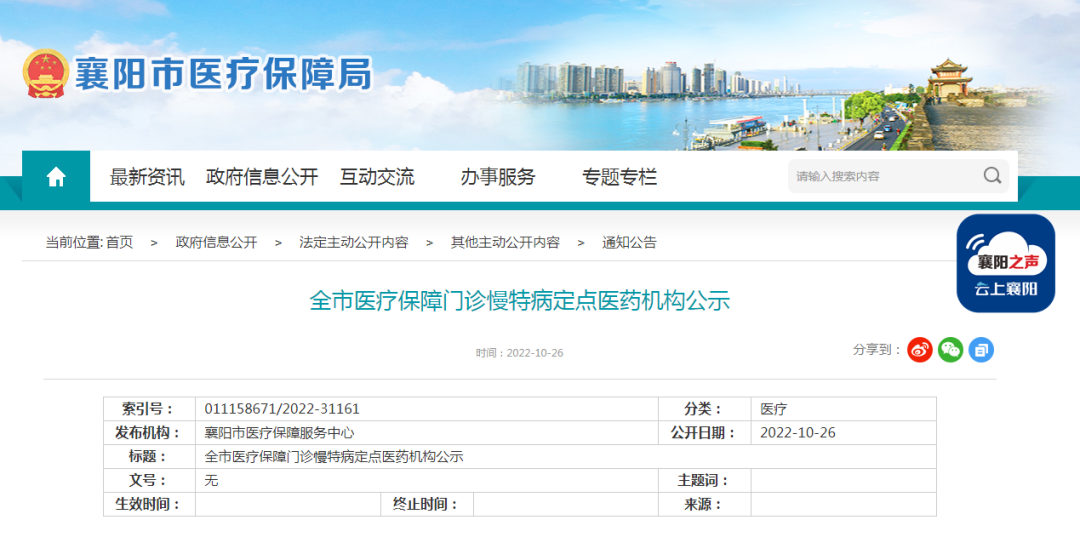Share to Weibo icon

(919, 350)
